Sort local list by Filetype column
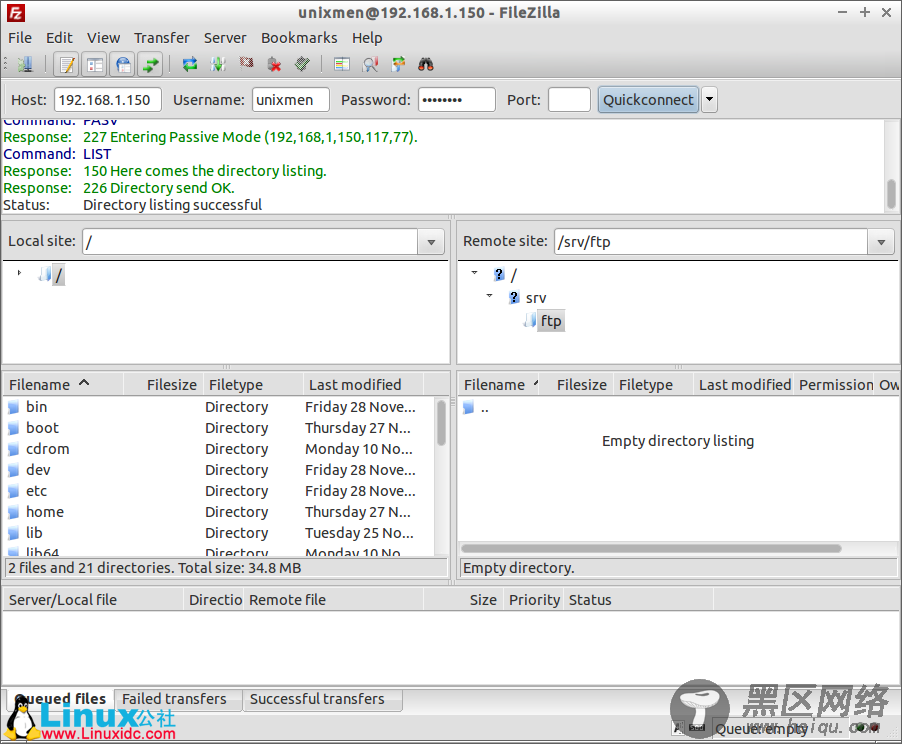 click(x=253, y=384)
